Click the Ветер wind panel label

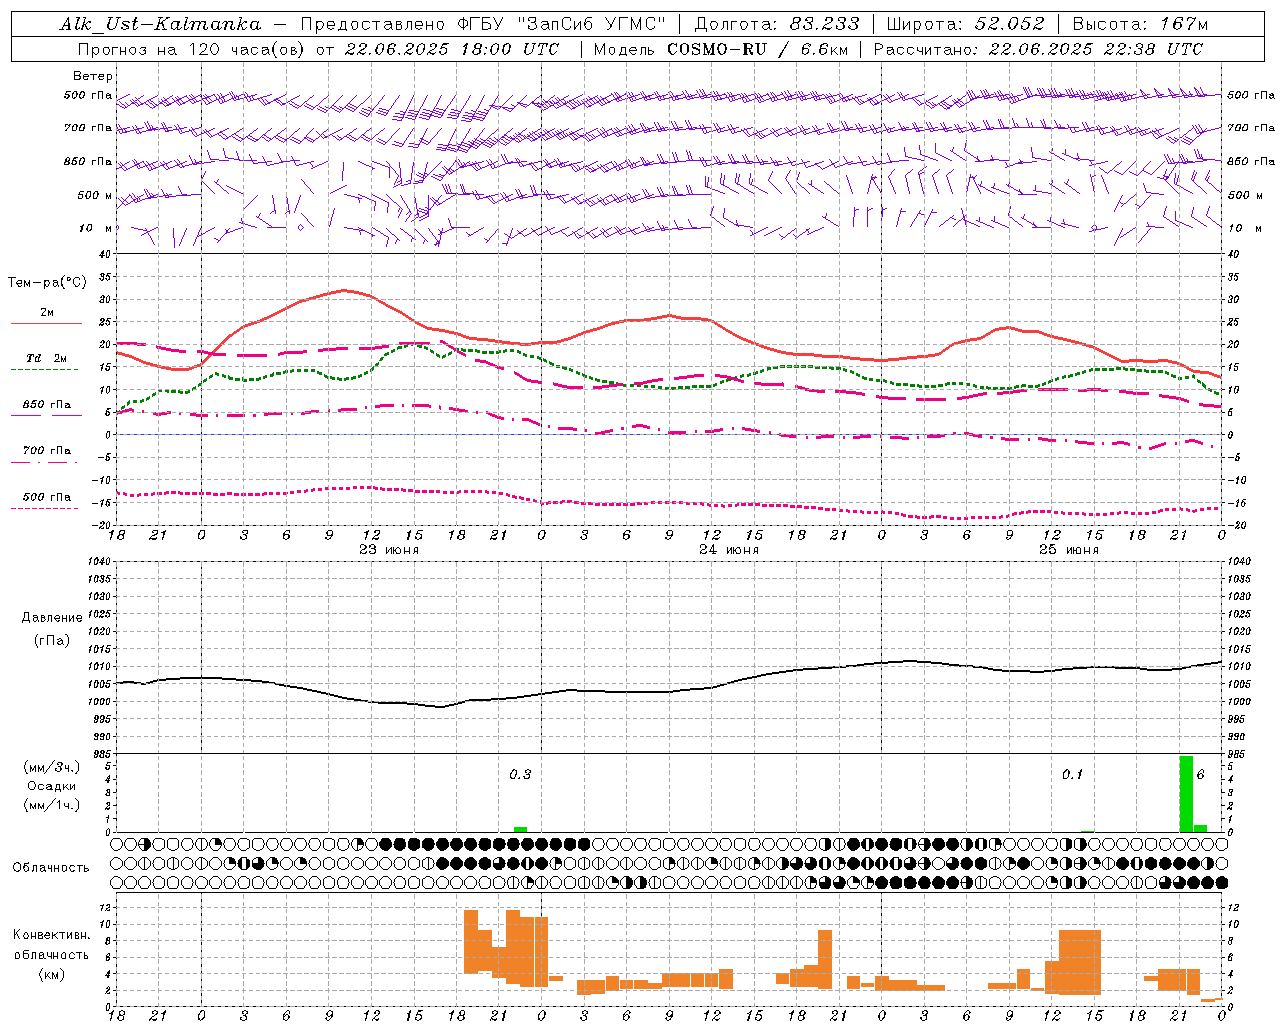tap(93, 76)
